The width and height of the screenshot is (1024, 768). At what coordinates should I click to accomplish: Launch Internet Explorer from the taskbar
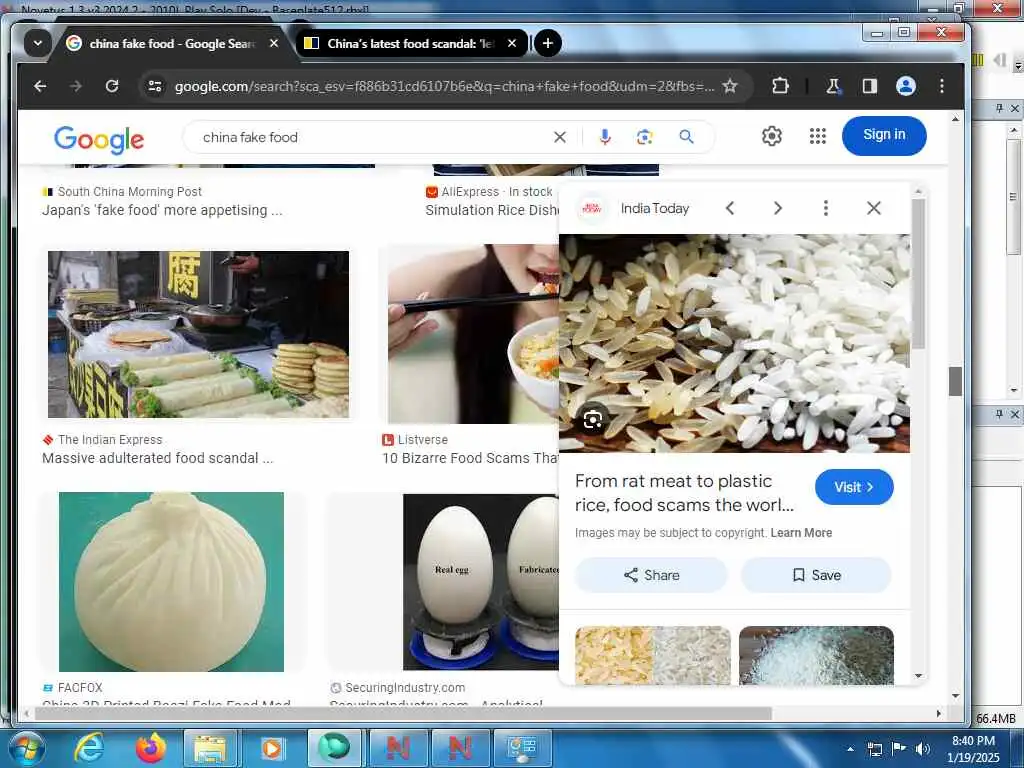coord(88,748)
